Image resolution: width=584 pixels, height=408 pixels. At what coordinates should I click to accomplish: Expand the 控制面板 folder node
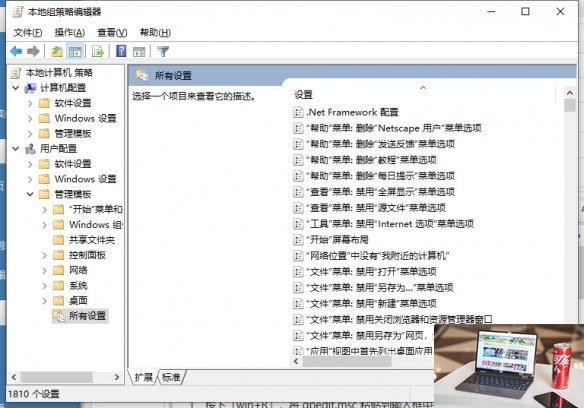pos(45,255)
